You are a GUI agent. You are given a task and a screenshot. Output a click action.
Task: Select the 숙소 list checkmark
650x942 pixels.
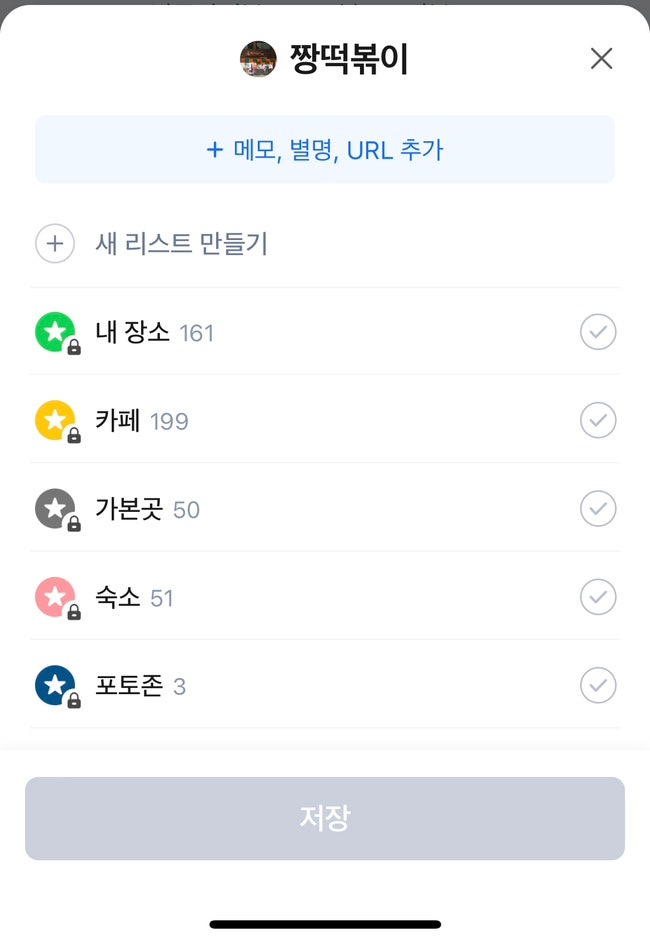tap(598, 598)
